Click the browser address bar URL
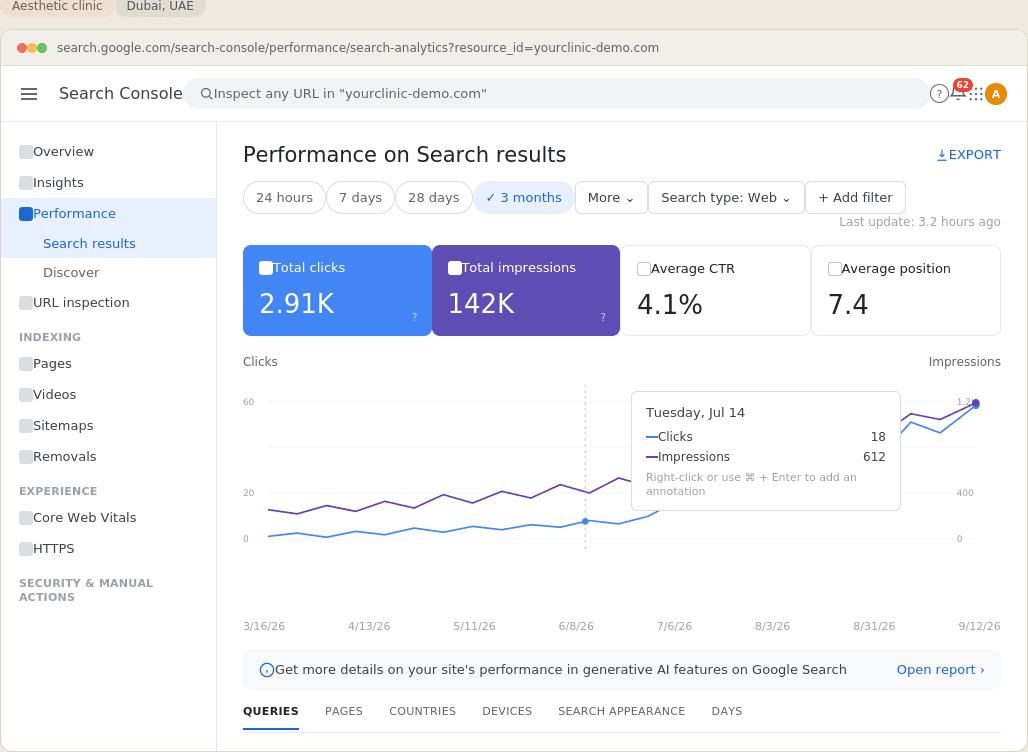This screenshot has height=752, width=1028. coord(358,48)
